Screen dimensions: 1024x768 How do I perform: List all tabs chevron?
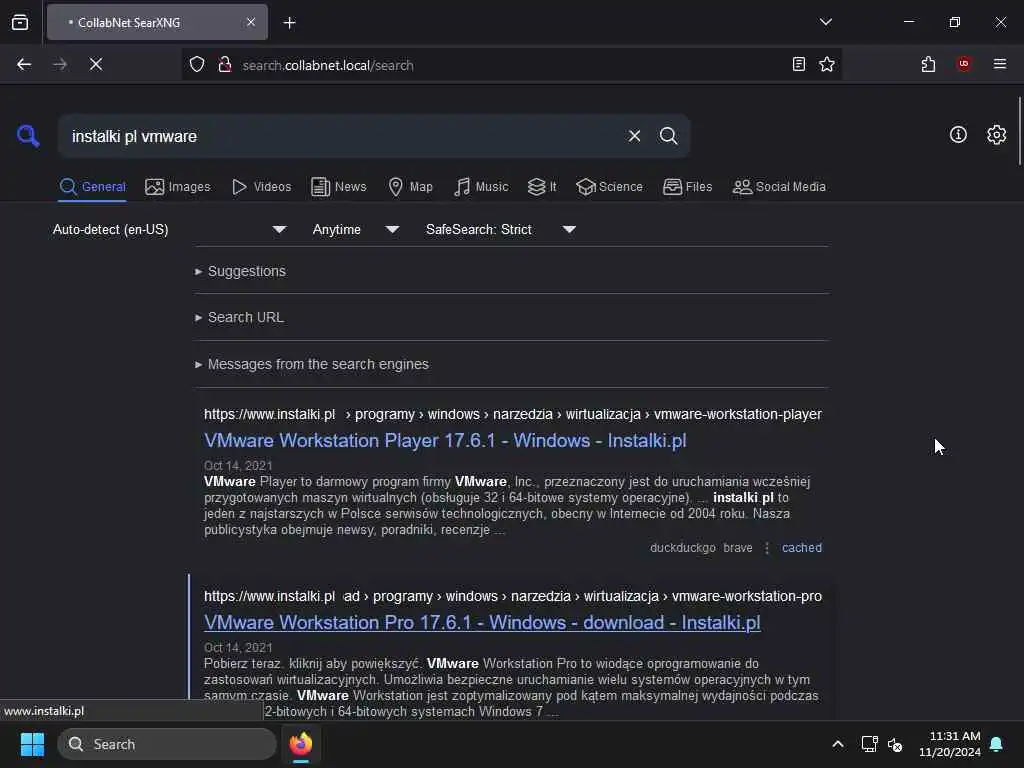coord(825,22)
